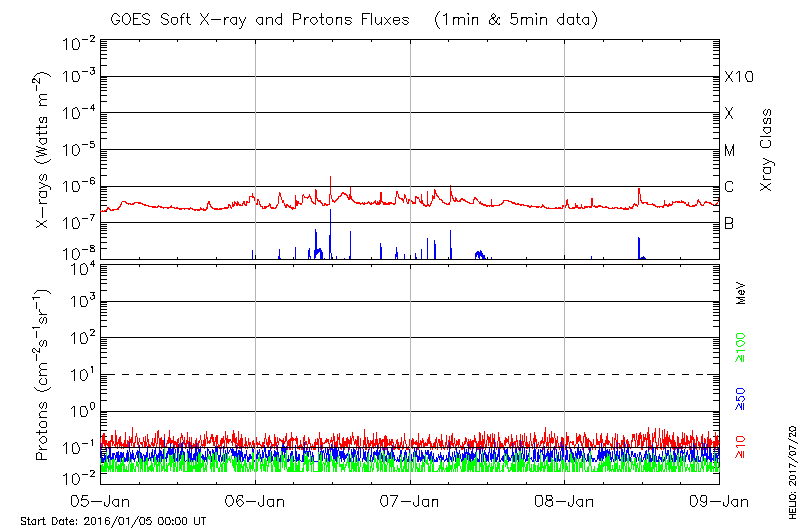Click the '(1min & 5min data)' subtitle text
Screen dimensions: 800x530
tap(510, 19)
